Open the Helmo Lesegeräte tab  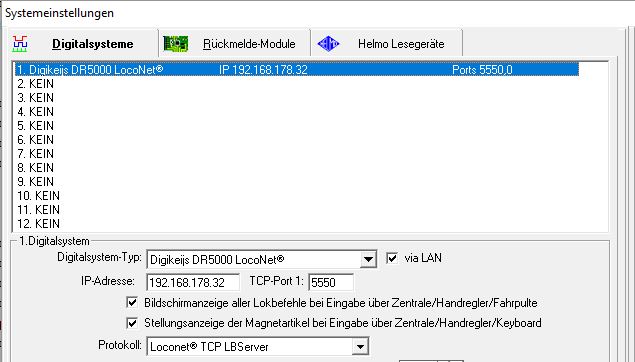386,43
